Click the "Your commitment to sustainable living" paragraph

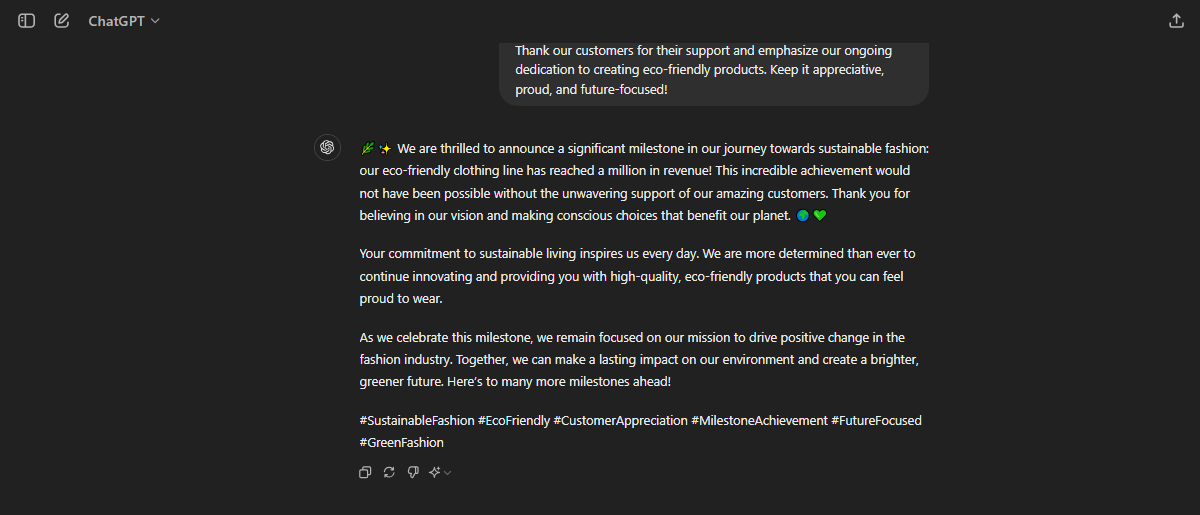[637, 276]
